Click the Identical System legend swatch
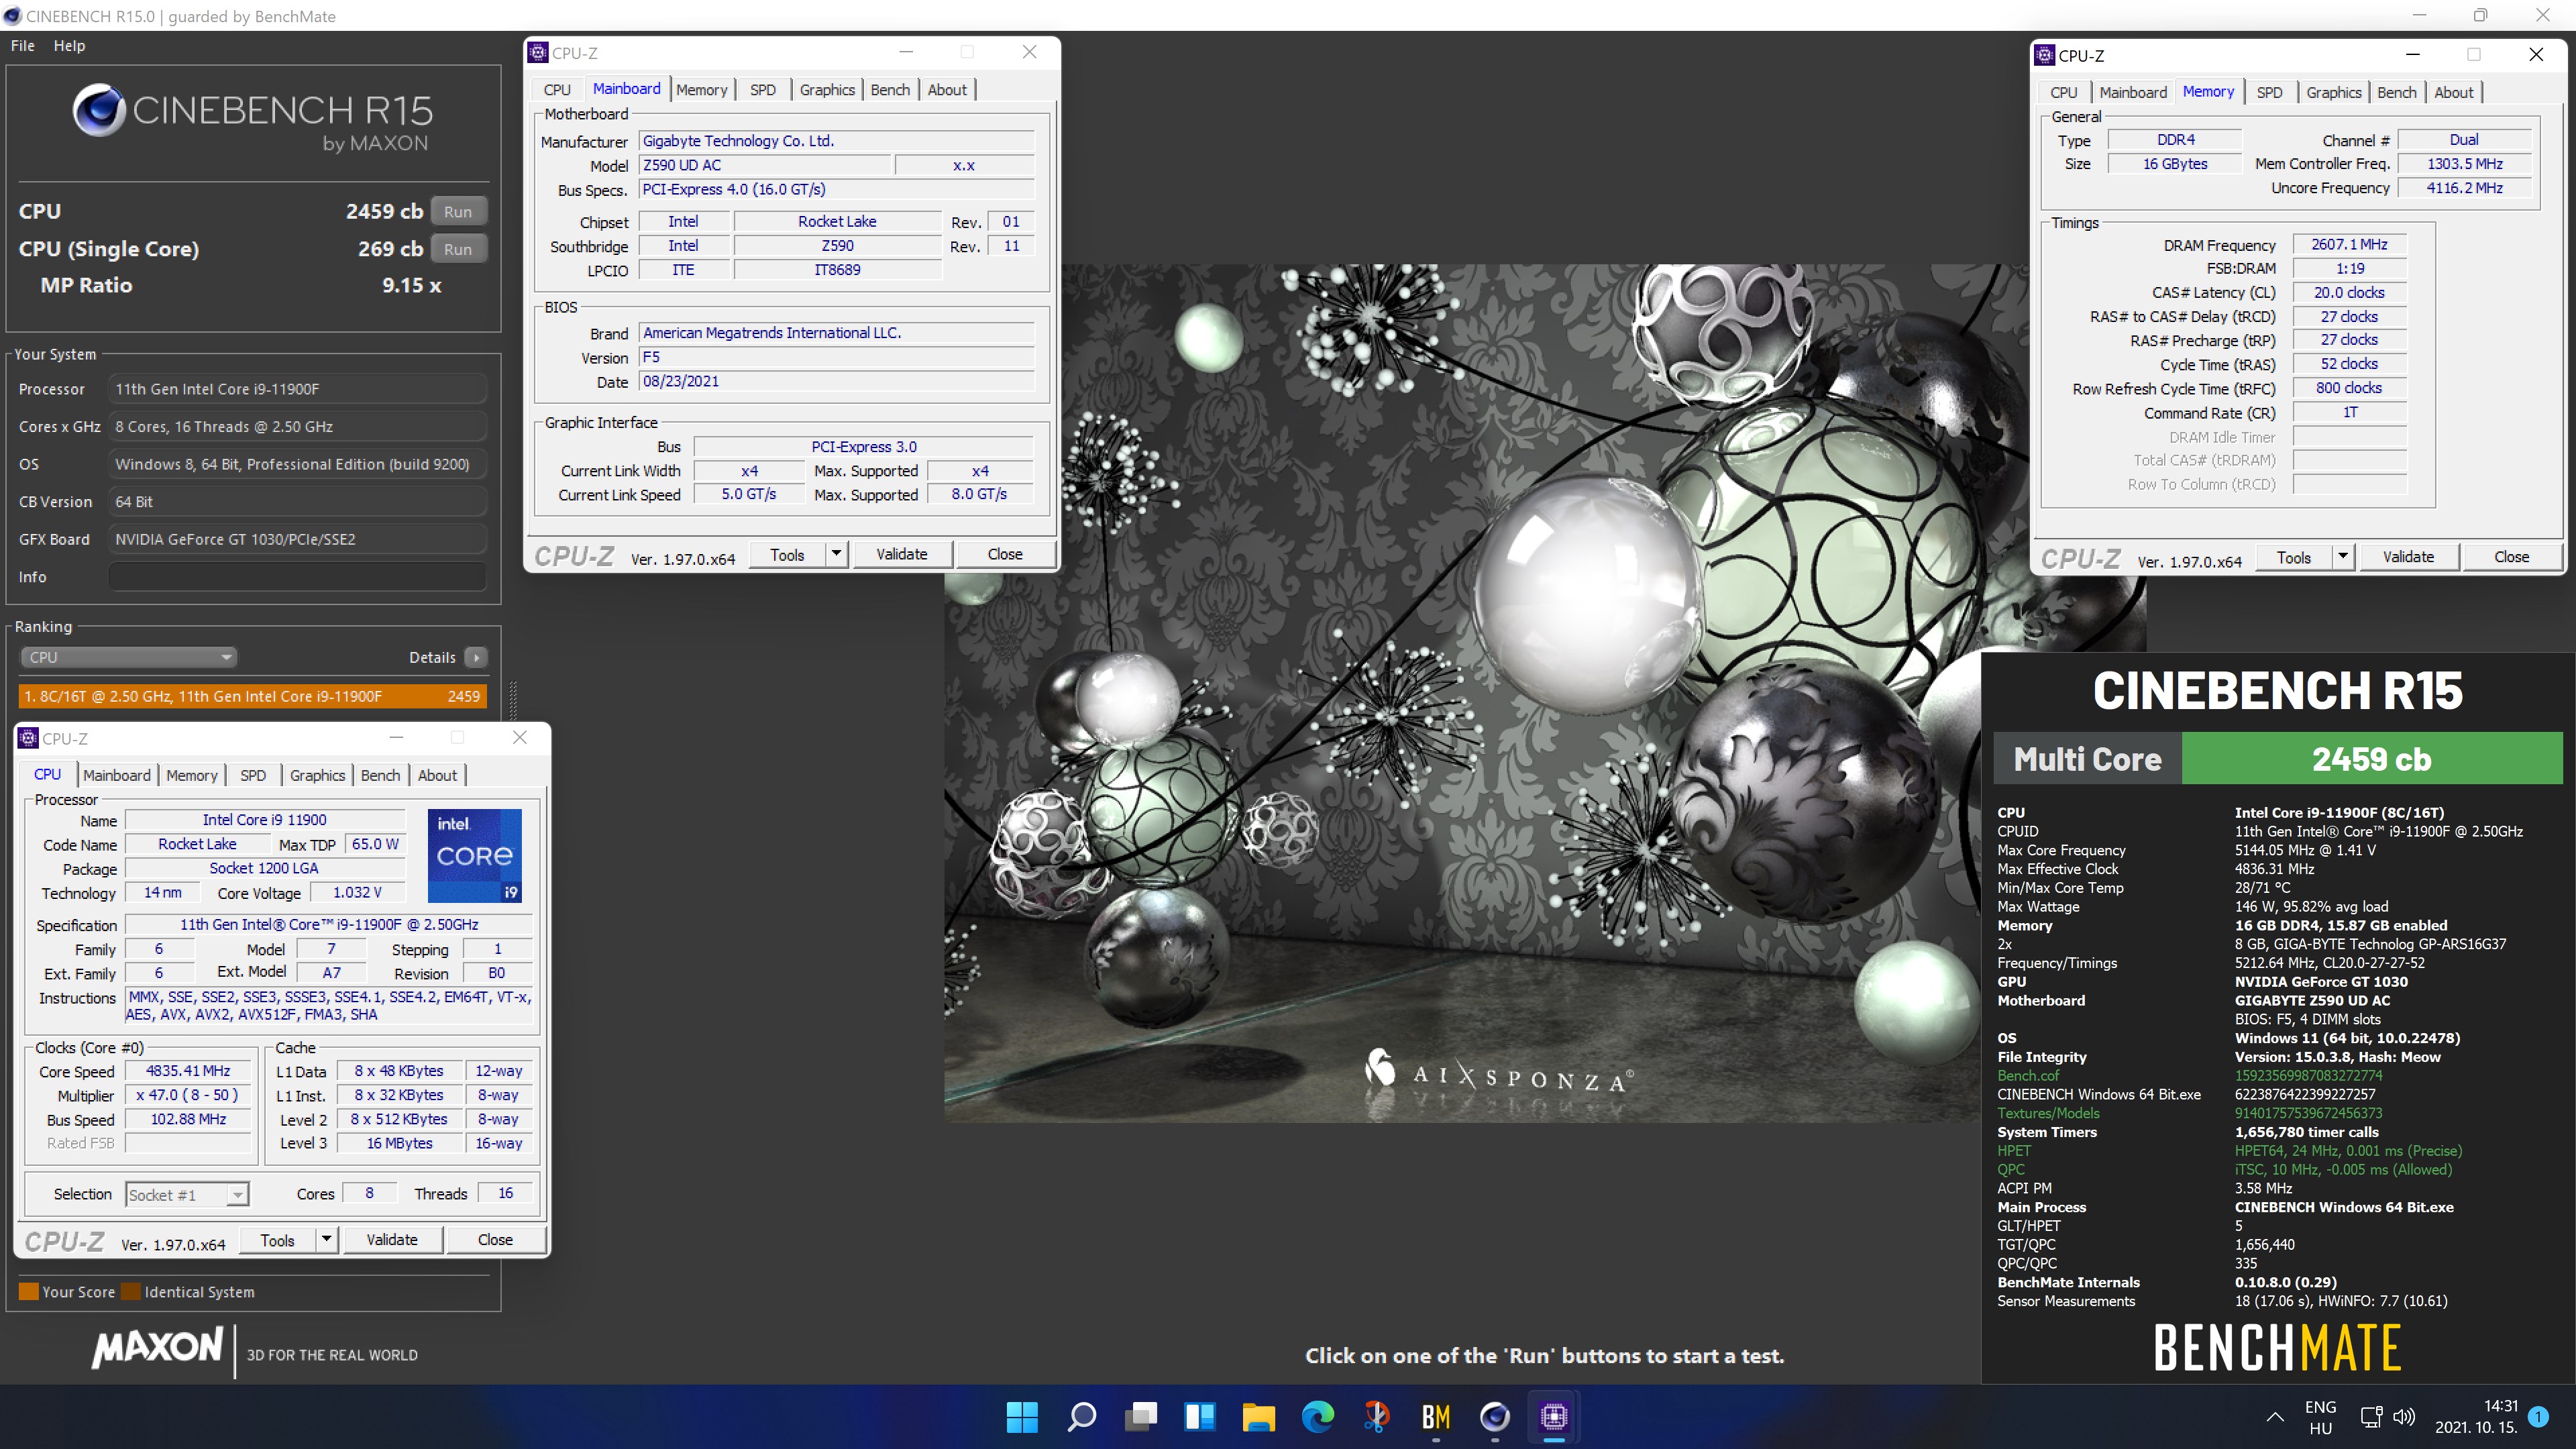The height and width of the screenshot is (1449, 2576). (x=130, y=1291)
